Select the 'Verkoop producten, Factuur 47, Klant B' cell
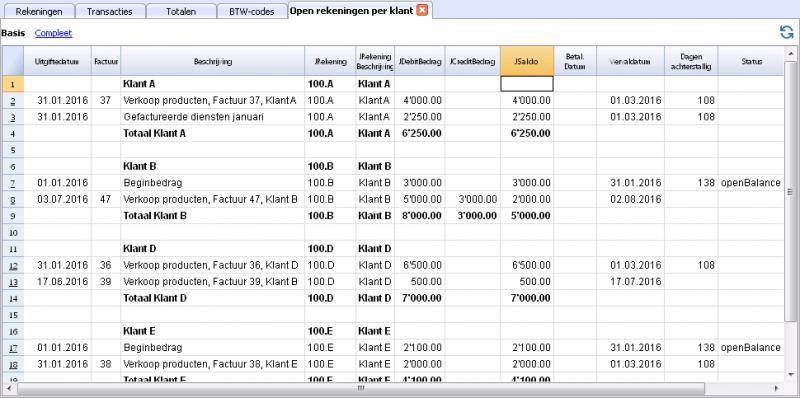 click(x=213, y=200)
